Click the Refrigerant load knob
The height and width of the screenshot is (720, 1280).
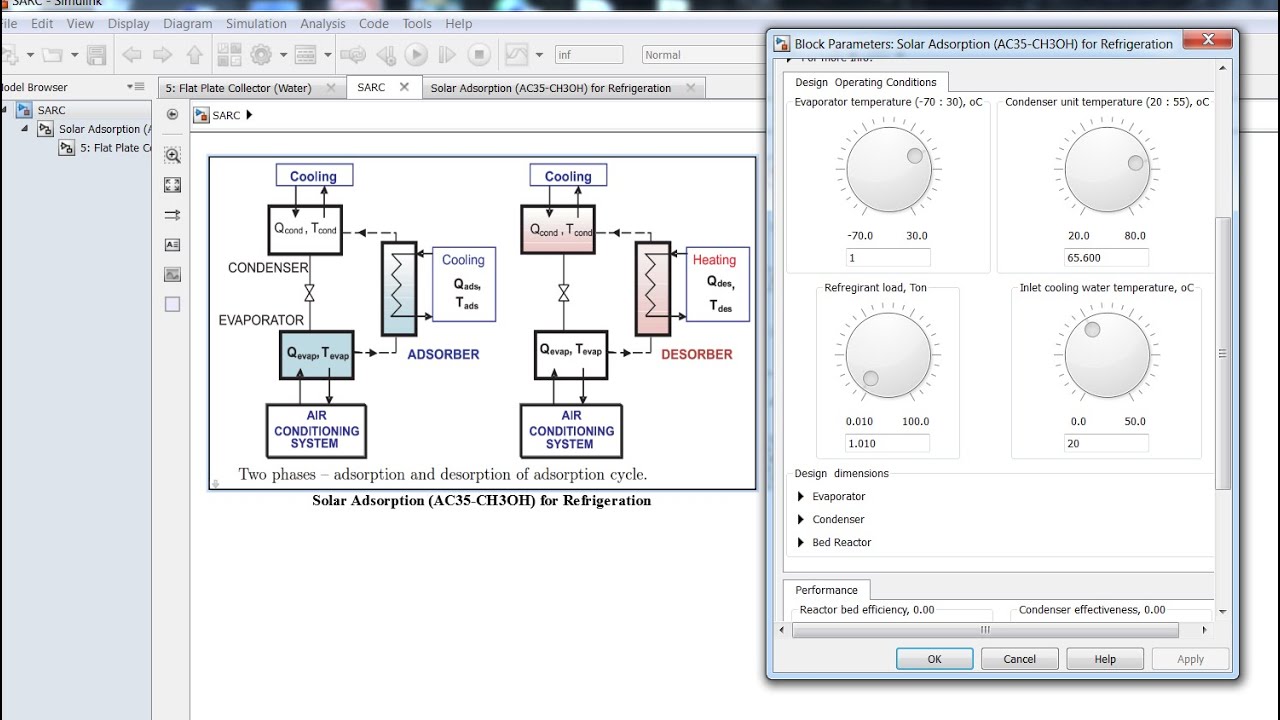point(888,355)
